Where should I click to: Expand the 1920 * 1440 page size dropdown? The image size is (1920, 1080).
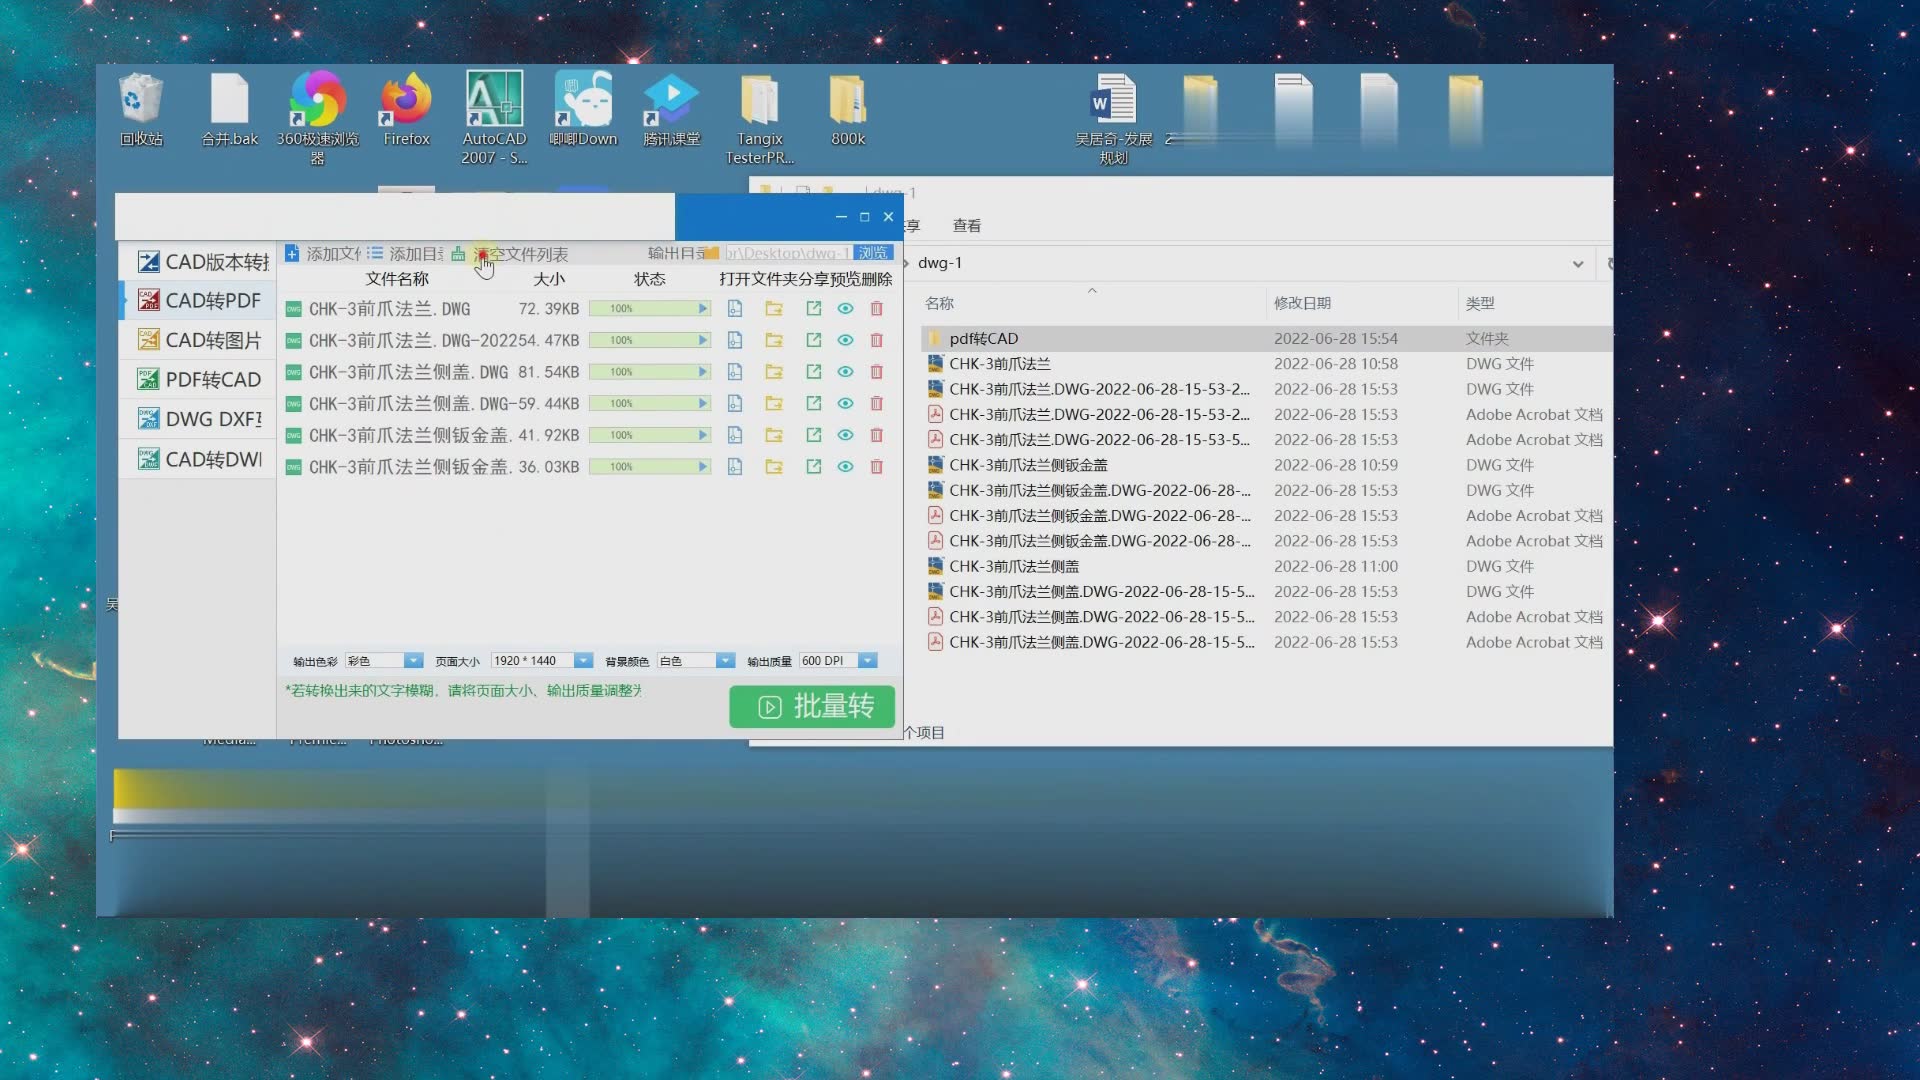(x=584, y=661)
